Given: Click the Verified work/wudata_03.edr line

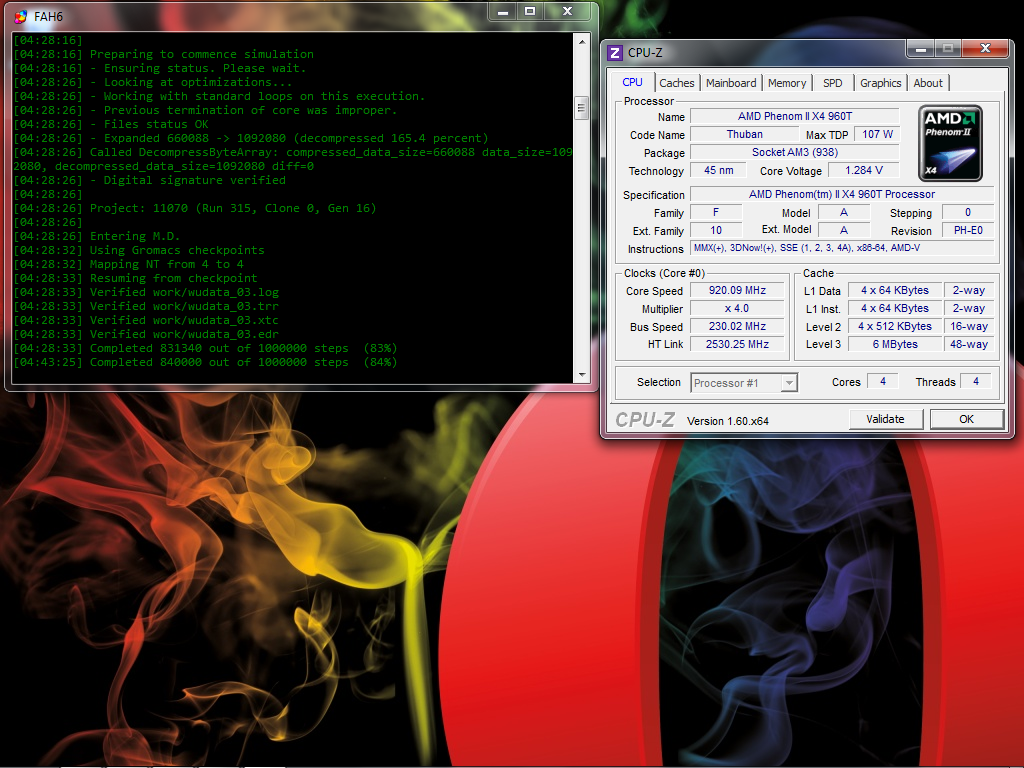Looking at the screenshot, I should coord(146,334).
